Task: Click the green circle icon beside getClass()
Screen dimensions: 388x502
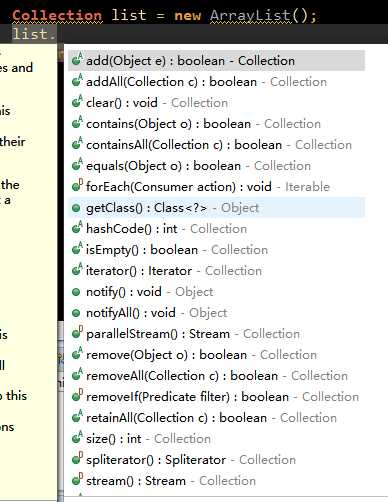Action: coord(76,208)
